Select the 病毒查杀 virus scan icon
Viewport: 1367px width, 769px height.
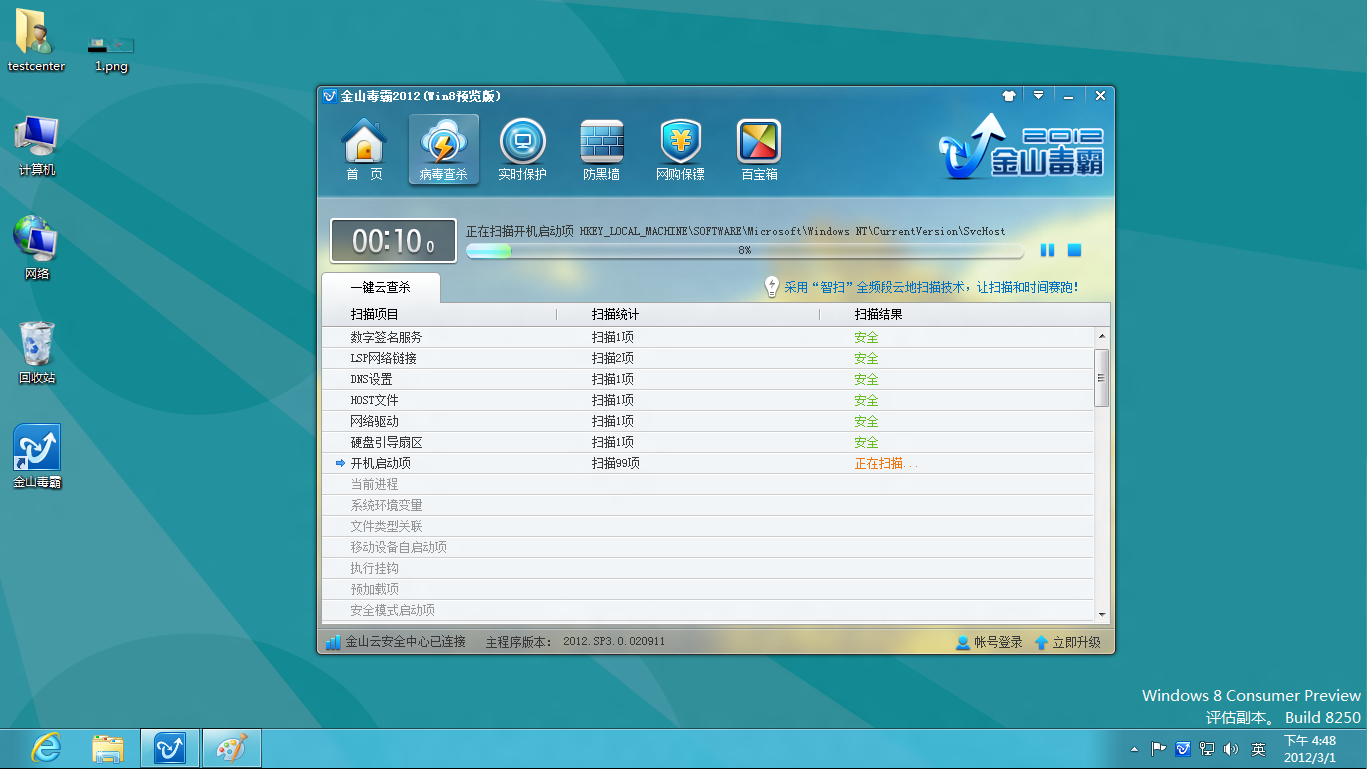[x=443, y=150]
